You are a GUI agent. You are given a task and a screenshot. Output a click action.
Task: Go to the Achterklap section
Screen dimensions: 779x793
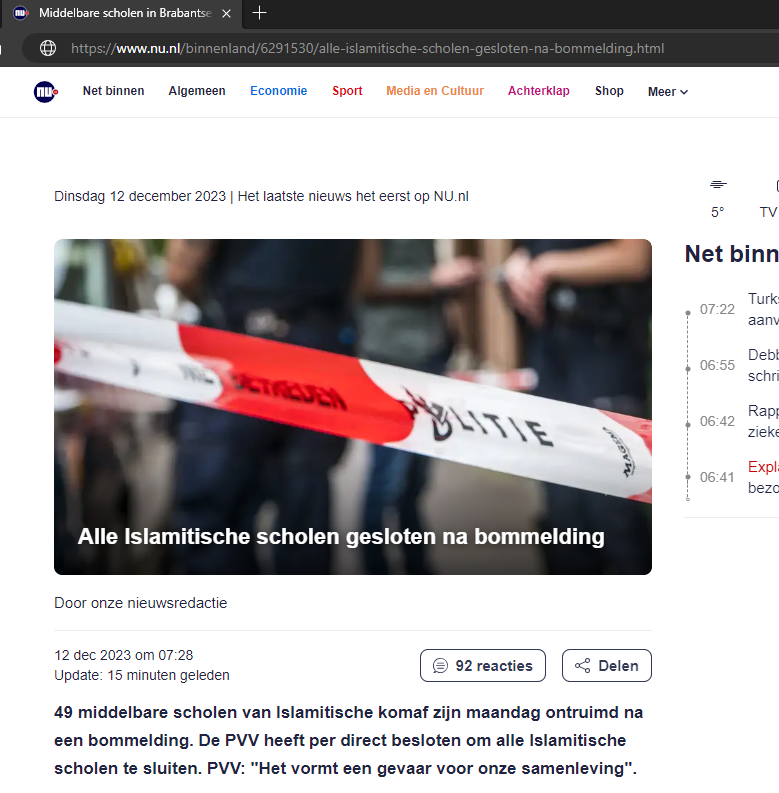point(538,91)
